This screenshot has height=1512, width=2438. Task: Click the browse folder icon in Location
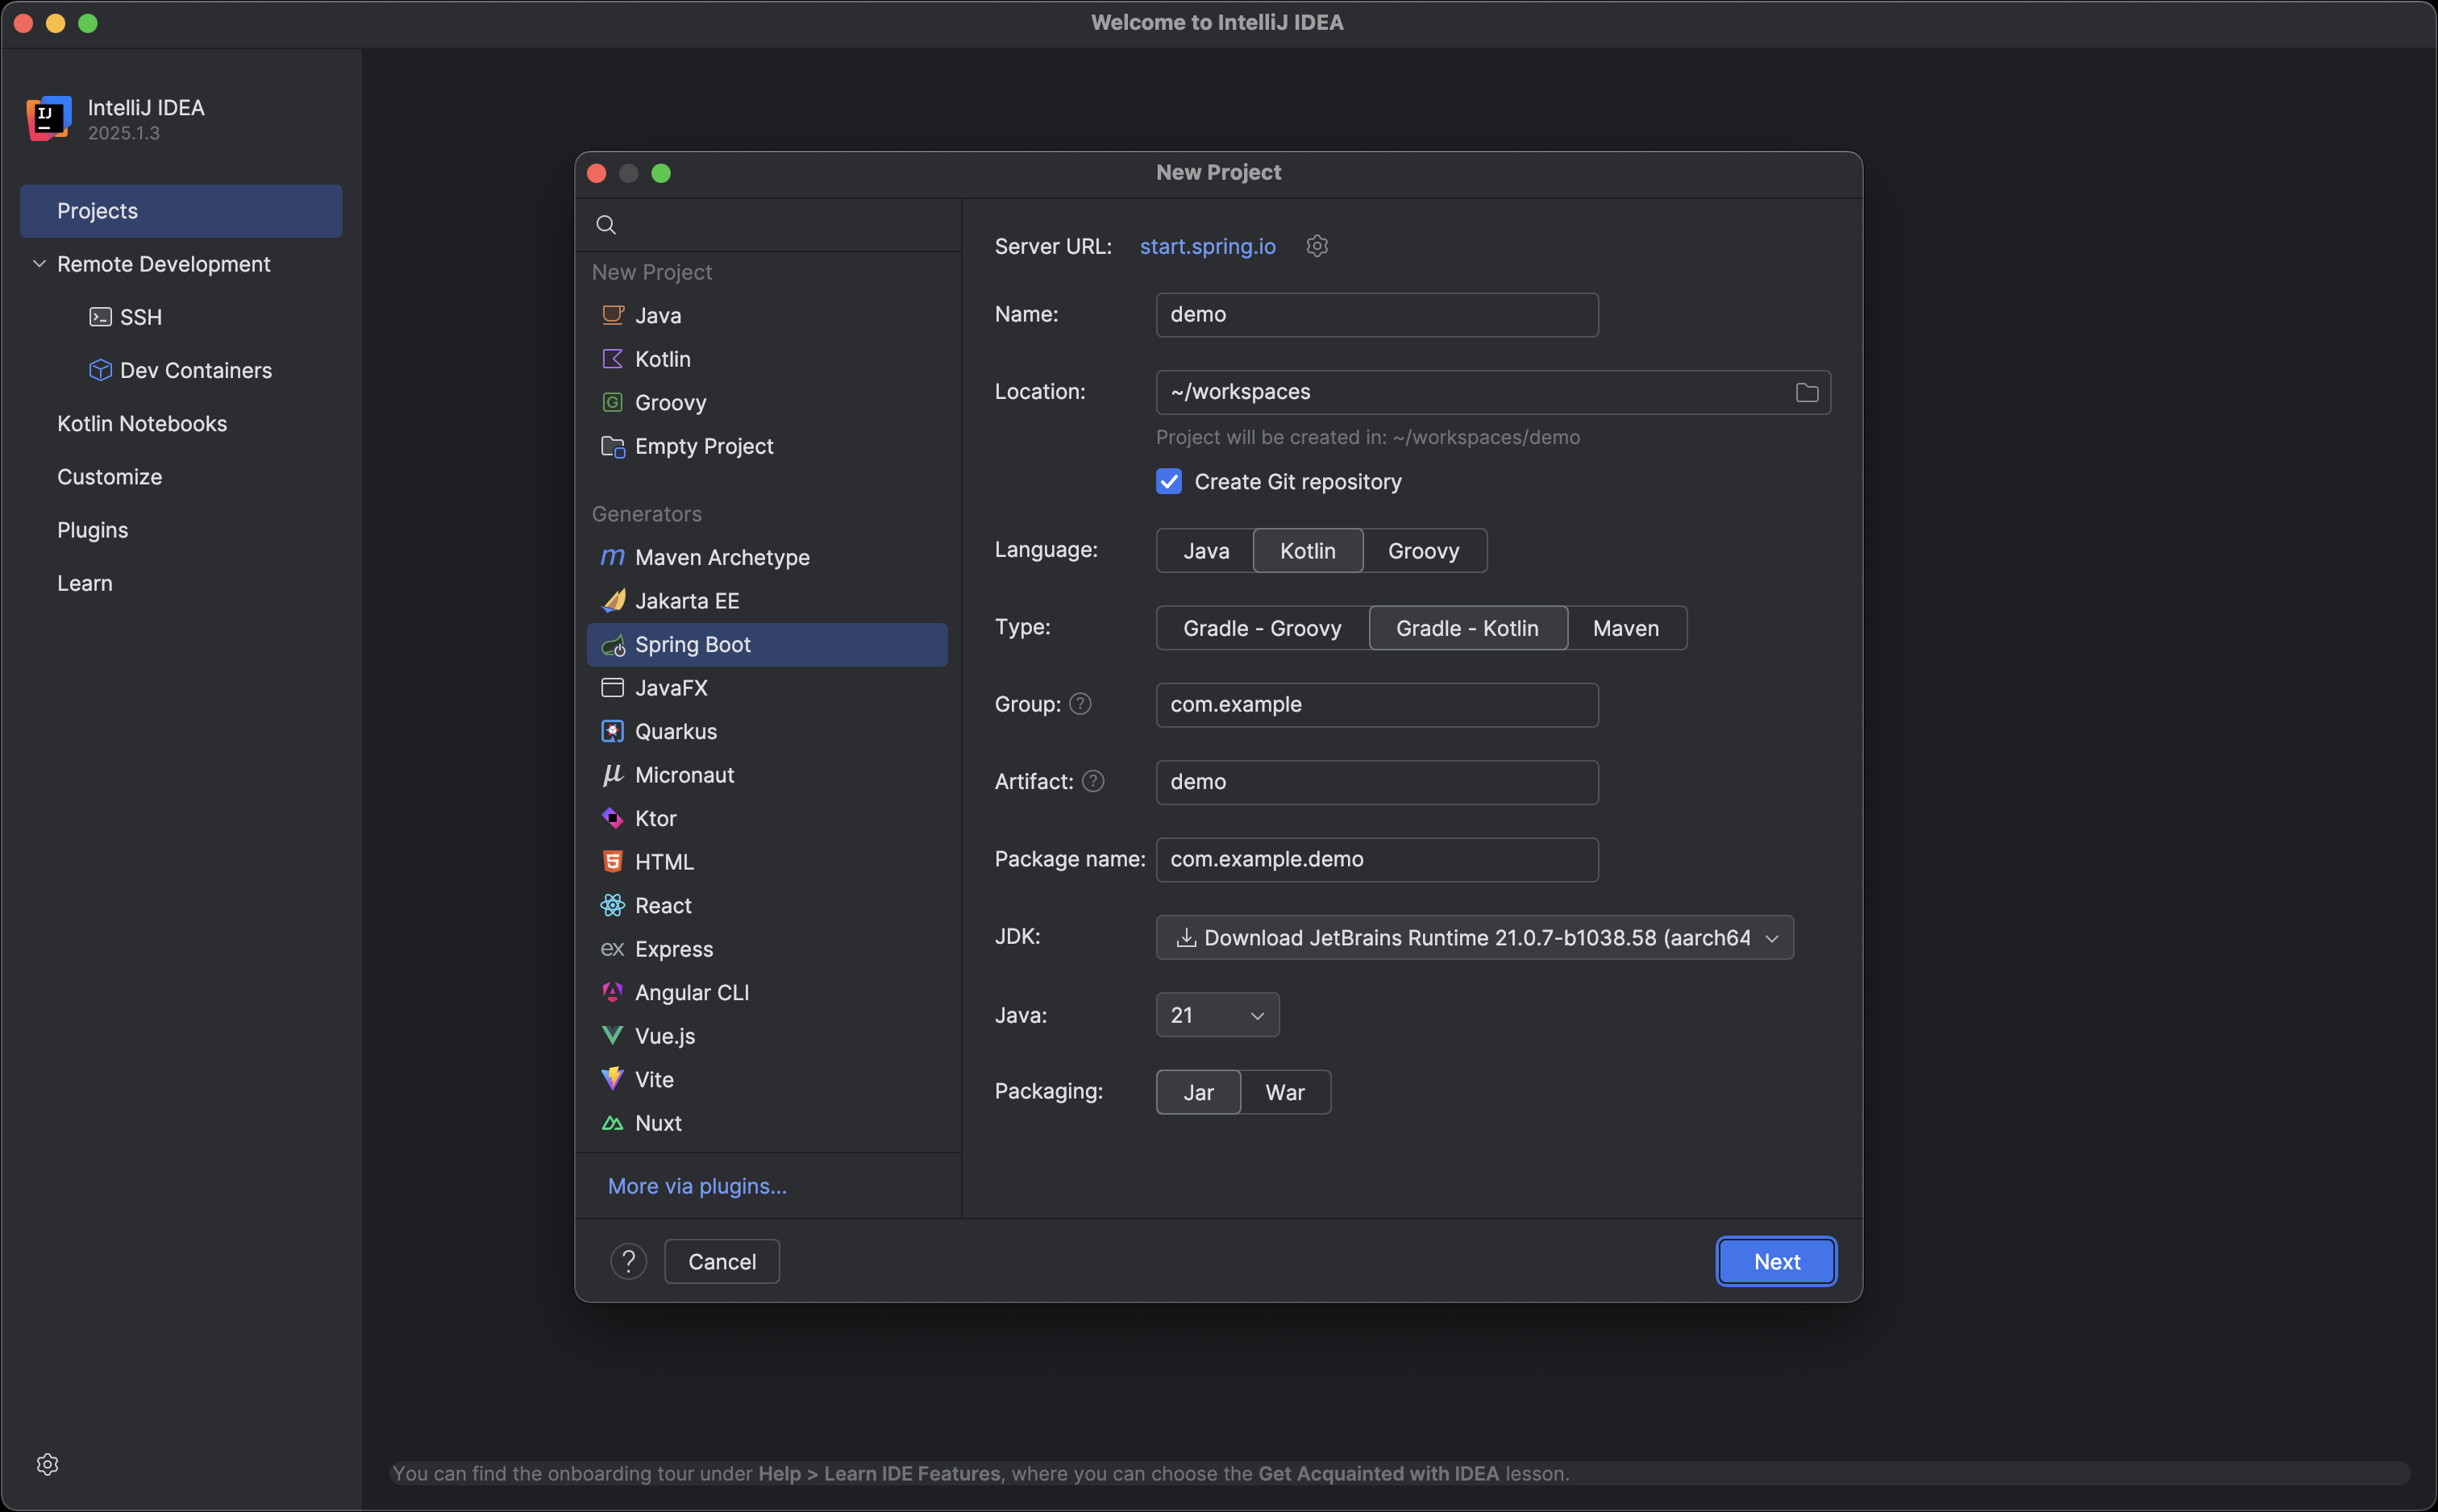[1806, 393]
